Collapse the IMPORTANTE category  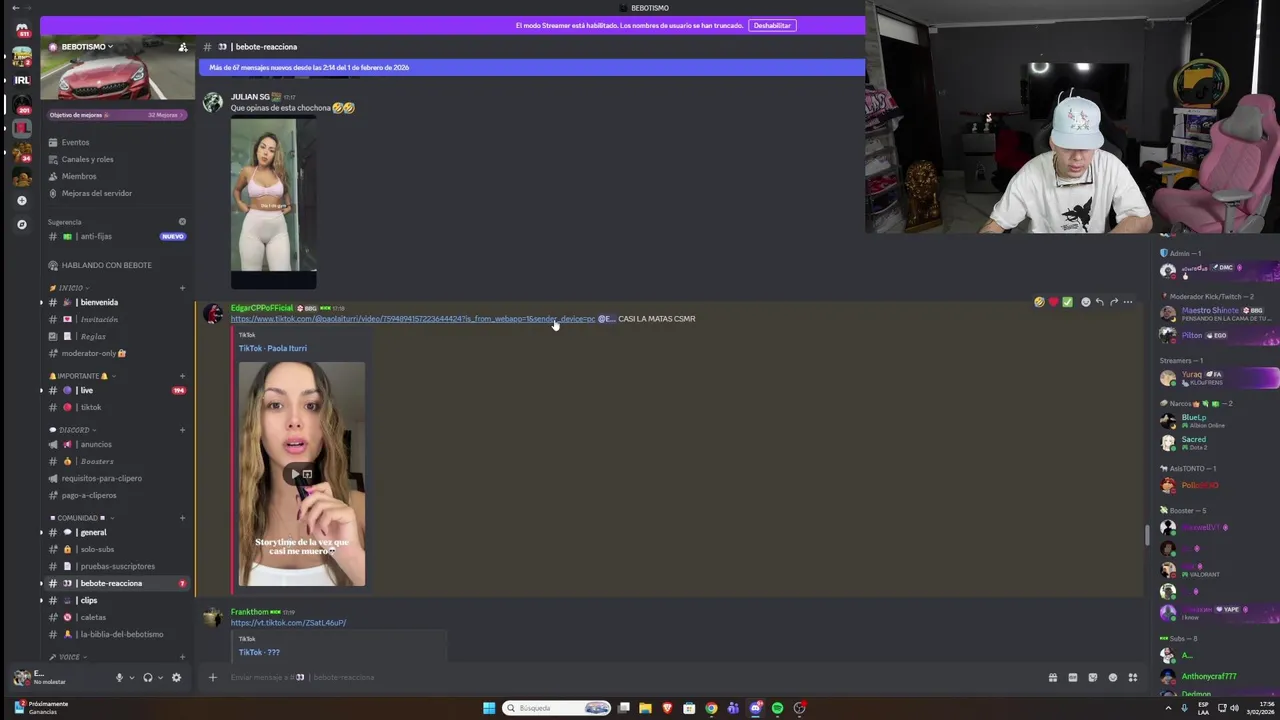coord(82,376)
